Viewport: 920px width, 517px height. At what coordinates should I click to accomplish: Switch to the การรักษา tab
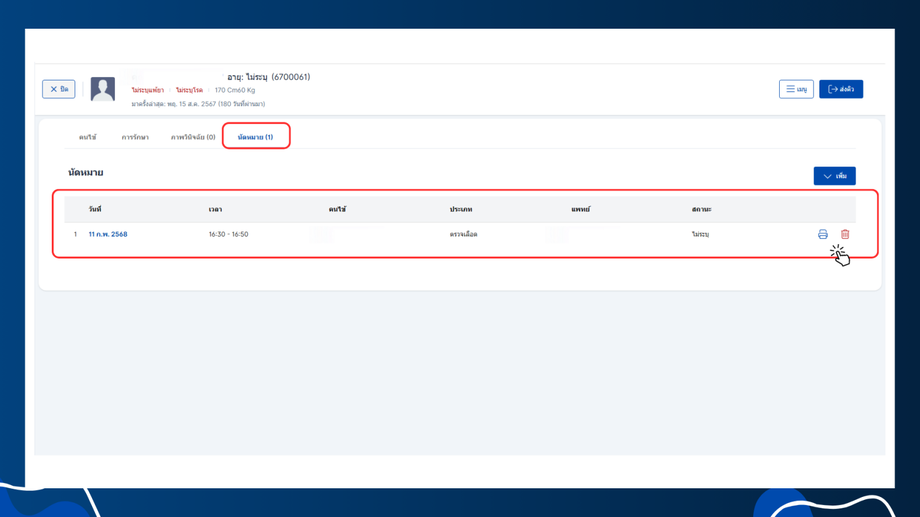135,137
